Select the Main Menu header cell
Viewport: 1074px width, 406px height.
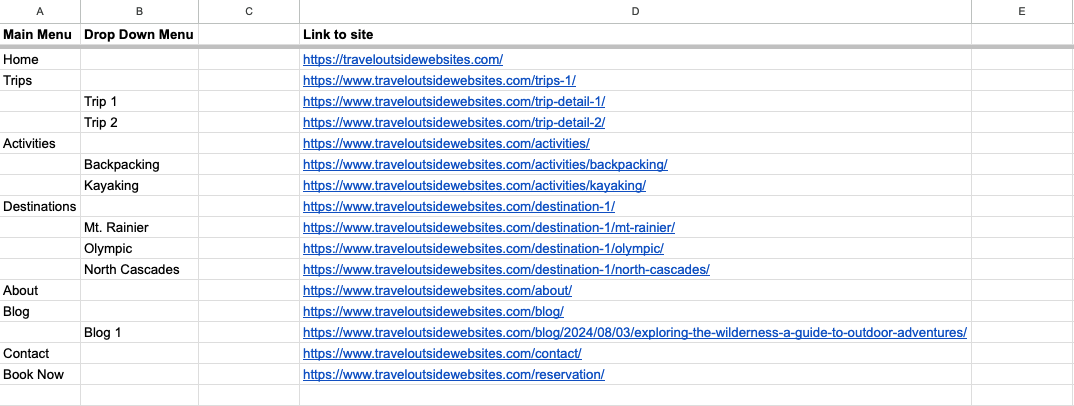40,34
